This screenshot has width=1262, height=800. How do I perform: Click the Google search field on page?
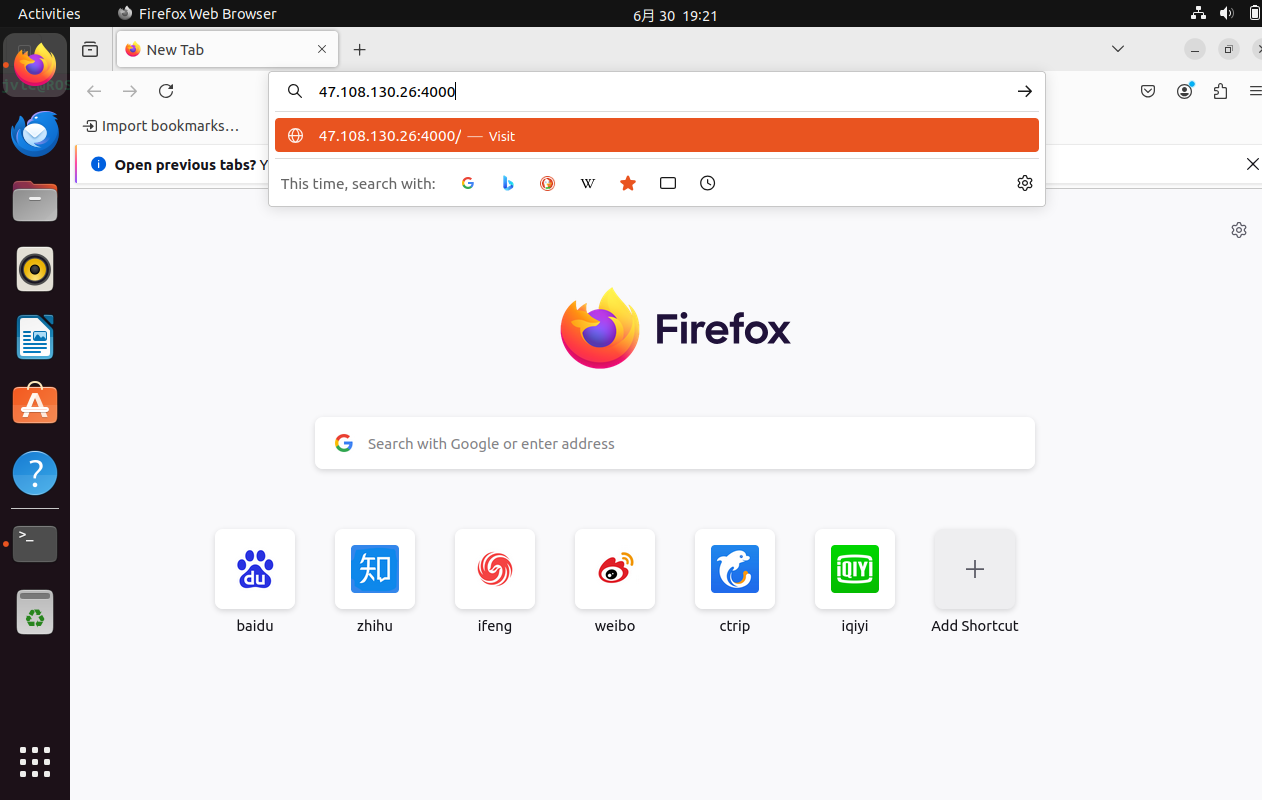click(x=675, y=443)
